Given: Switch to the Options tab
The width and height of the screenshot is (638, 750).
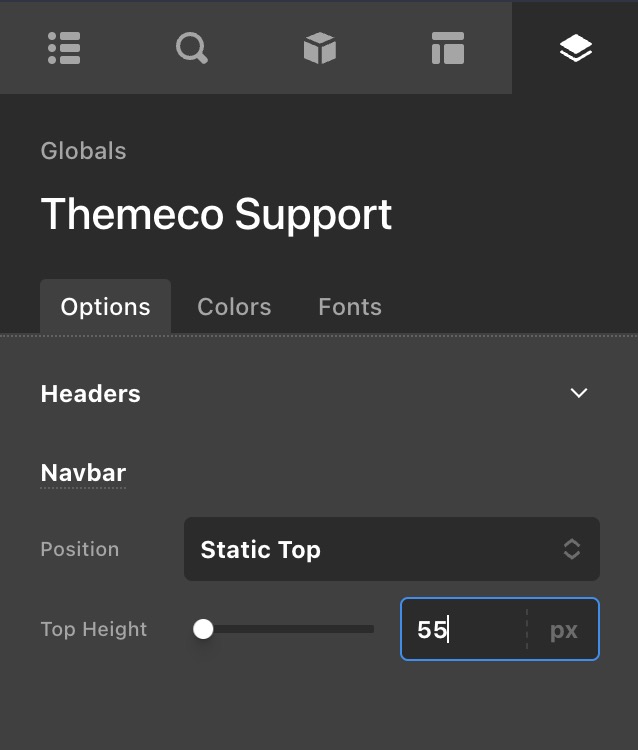Looking at the screenshot, I should pyautogui.click(x=105, y=307).
